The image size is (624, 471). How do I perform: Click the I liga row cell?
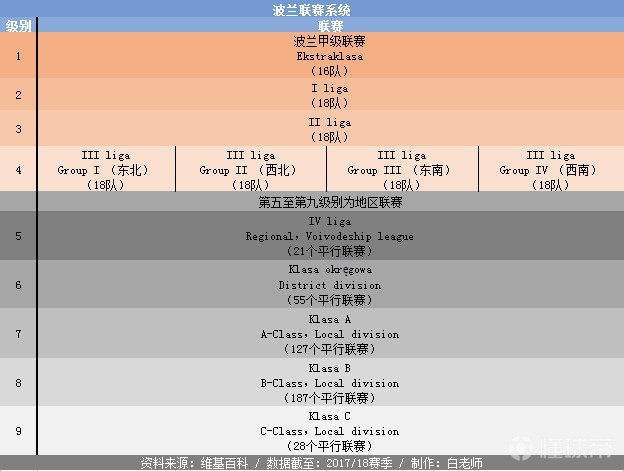[329, 95]
